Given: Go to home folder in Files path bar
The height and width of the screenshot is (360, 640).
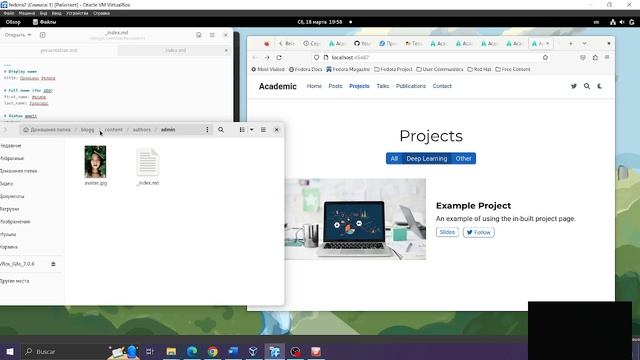Looking at the screenshot, I should pos(47,130).
